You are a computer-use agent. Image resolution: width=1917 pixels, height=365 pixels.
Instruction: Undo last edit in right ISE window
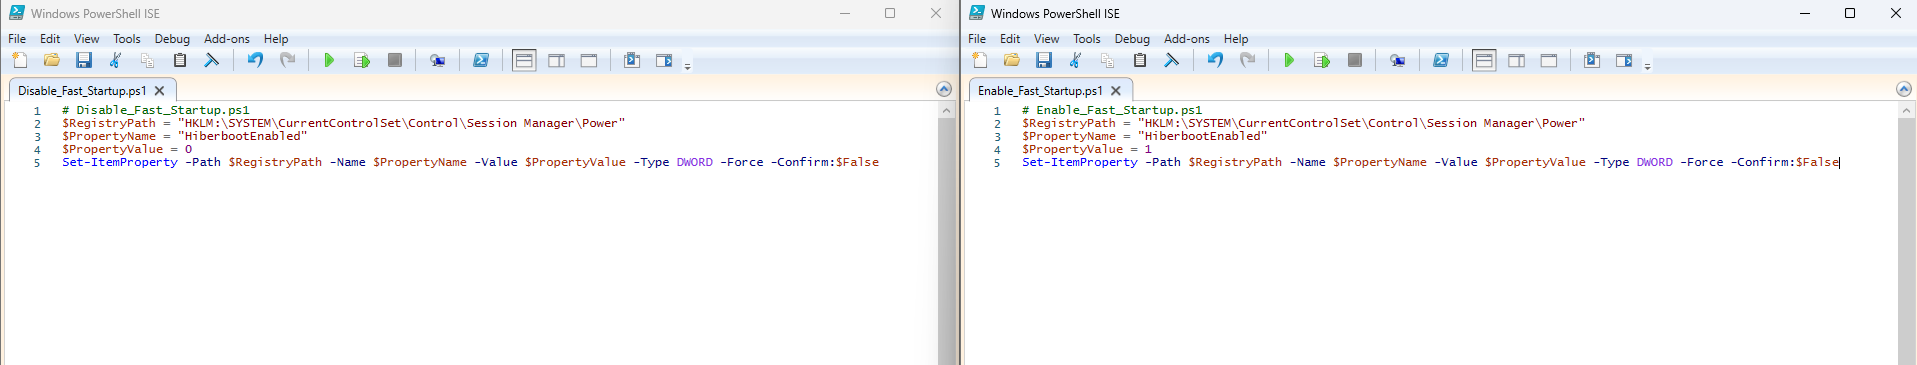pyautogui.click(x=1215, y=61)
